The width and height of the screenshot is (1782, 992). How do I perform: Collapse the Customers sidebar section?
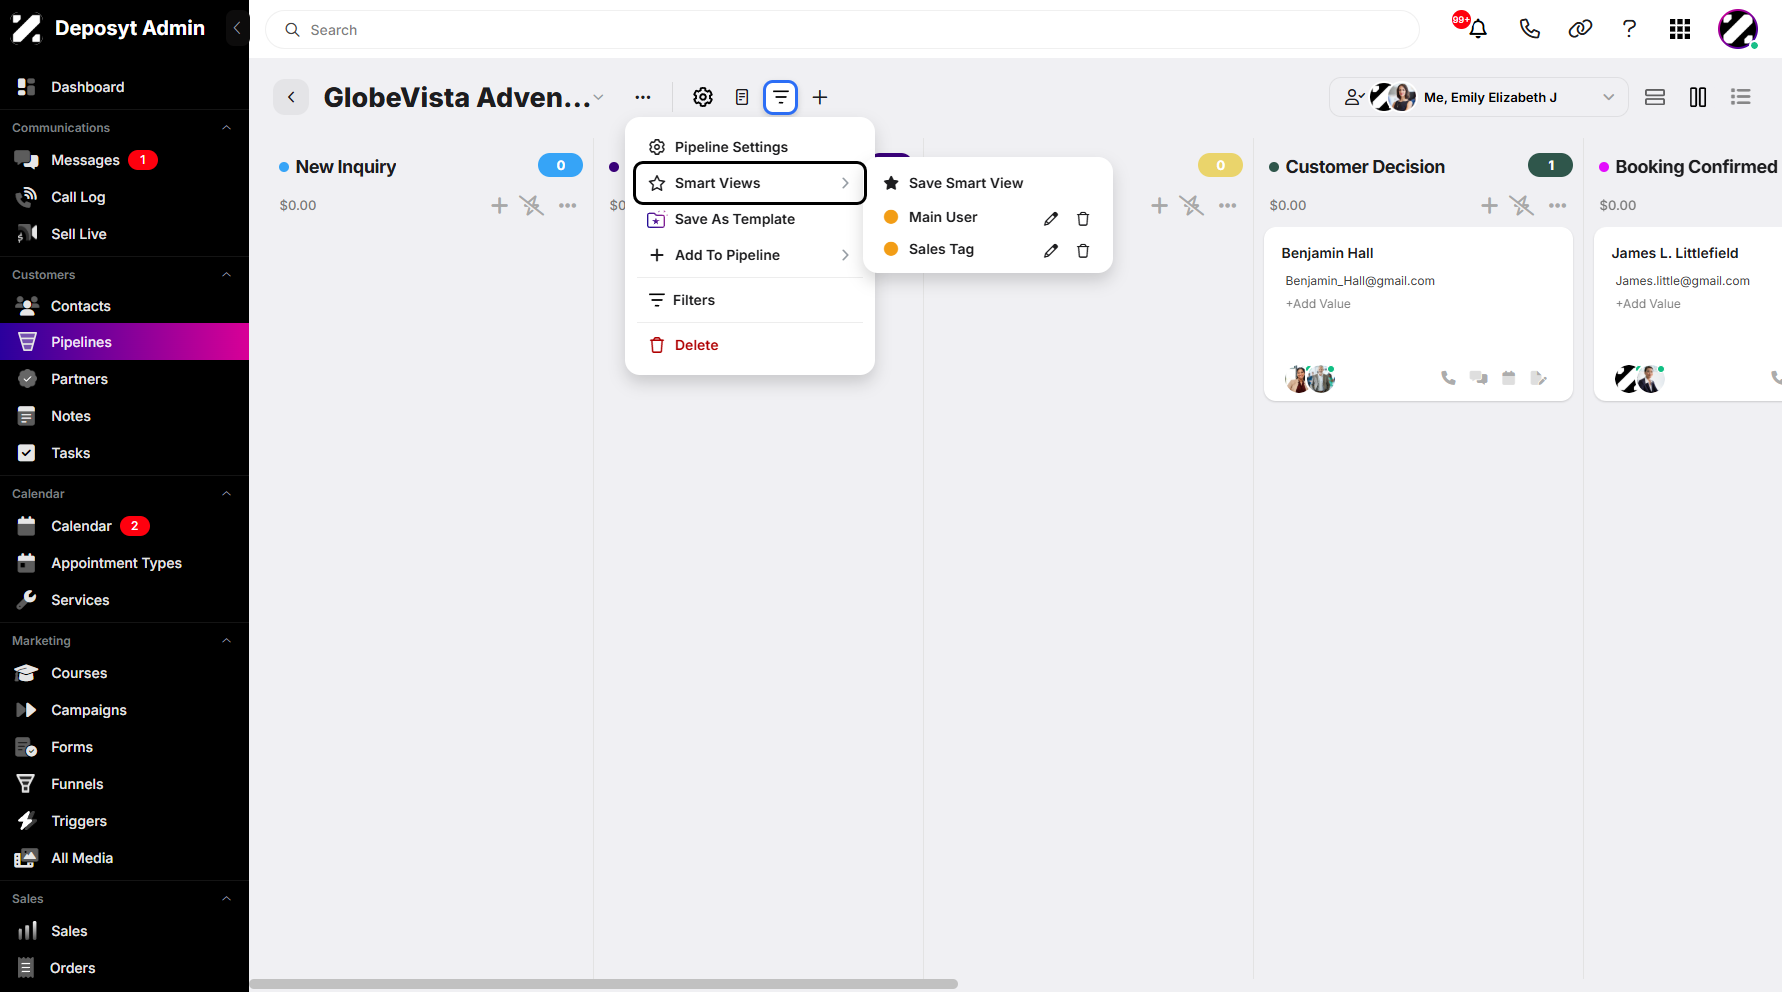click(x=227, y=275)
